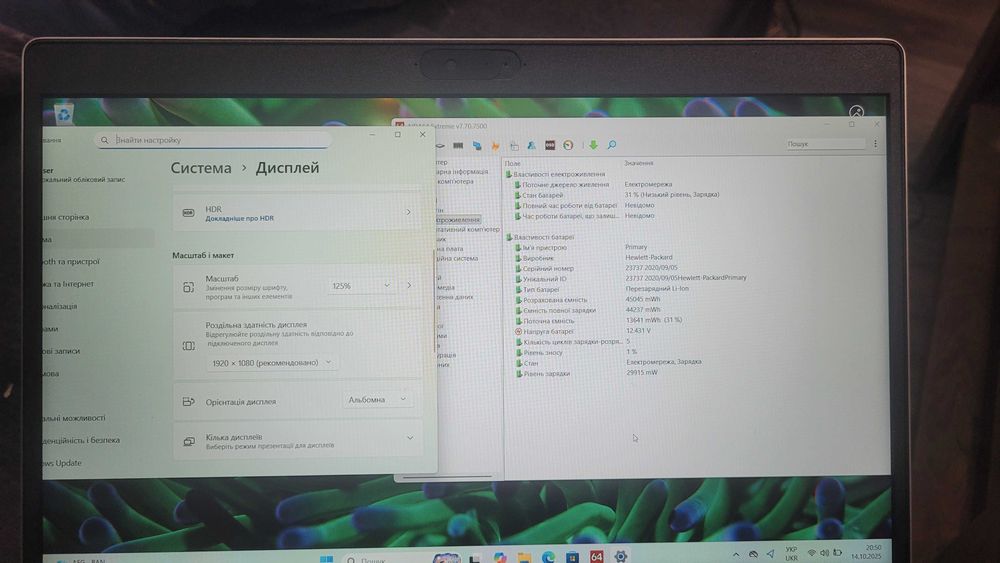The height and width of the screenshot is (563, 1000).
Task: Select Windows Update in Settings sidebar
Action: coord(62,463)
